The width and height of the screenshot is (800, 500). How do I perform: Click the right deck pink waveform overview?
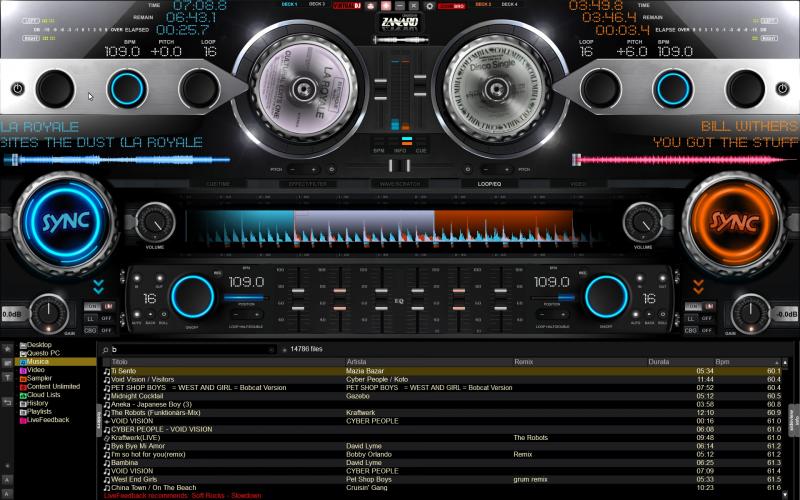684,160
